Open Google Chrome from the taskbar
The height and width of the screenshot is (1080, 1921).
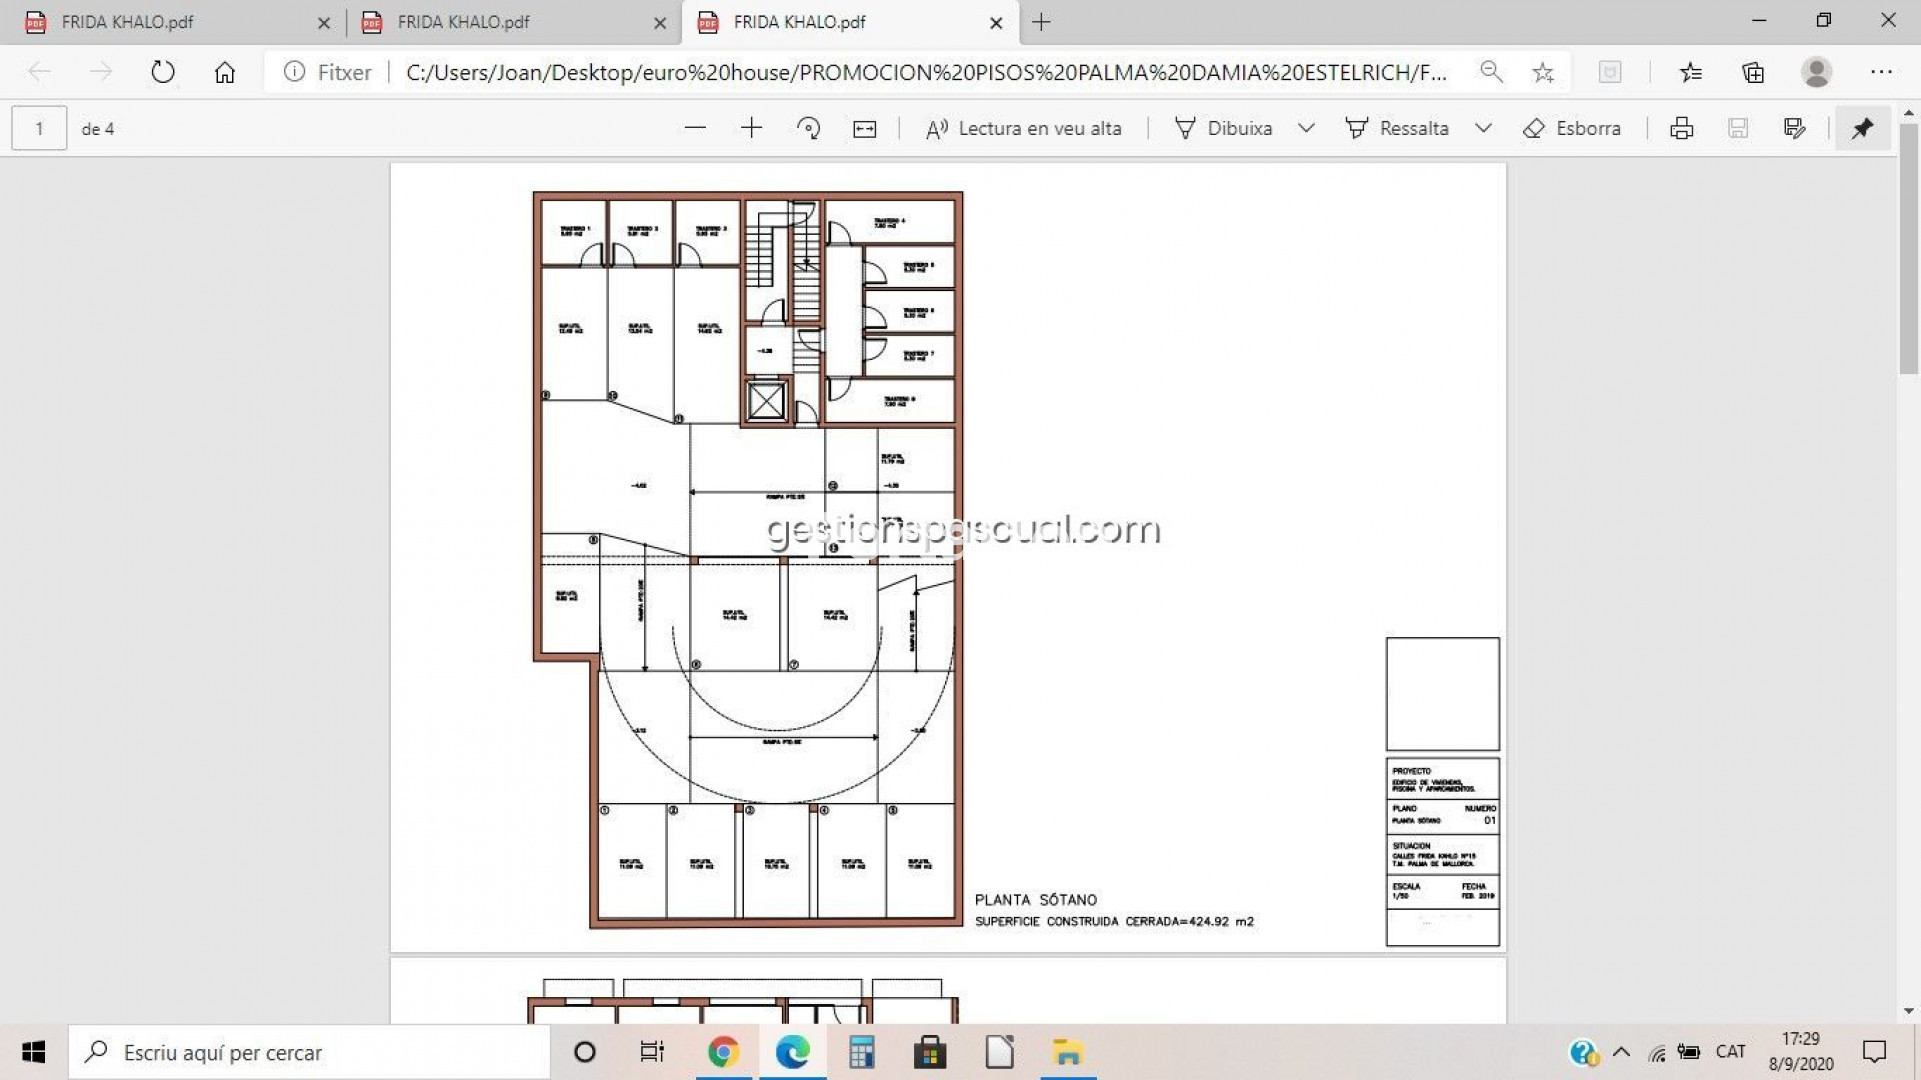tap(723, 1052)
